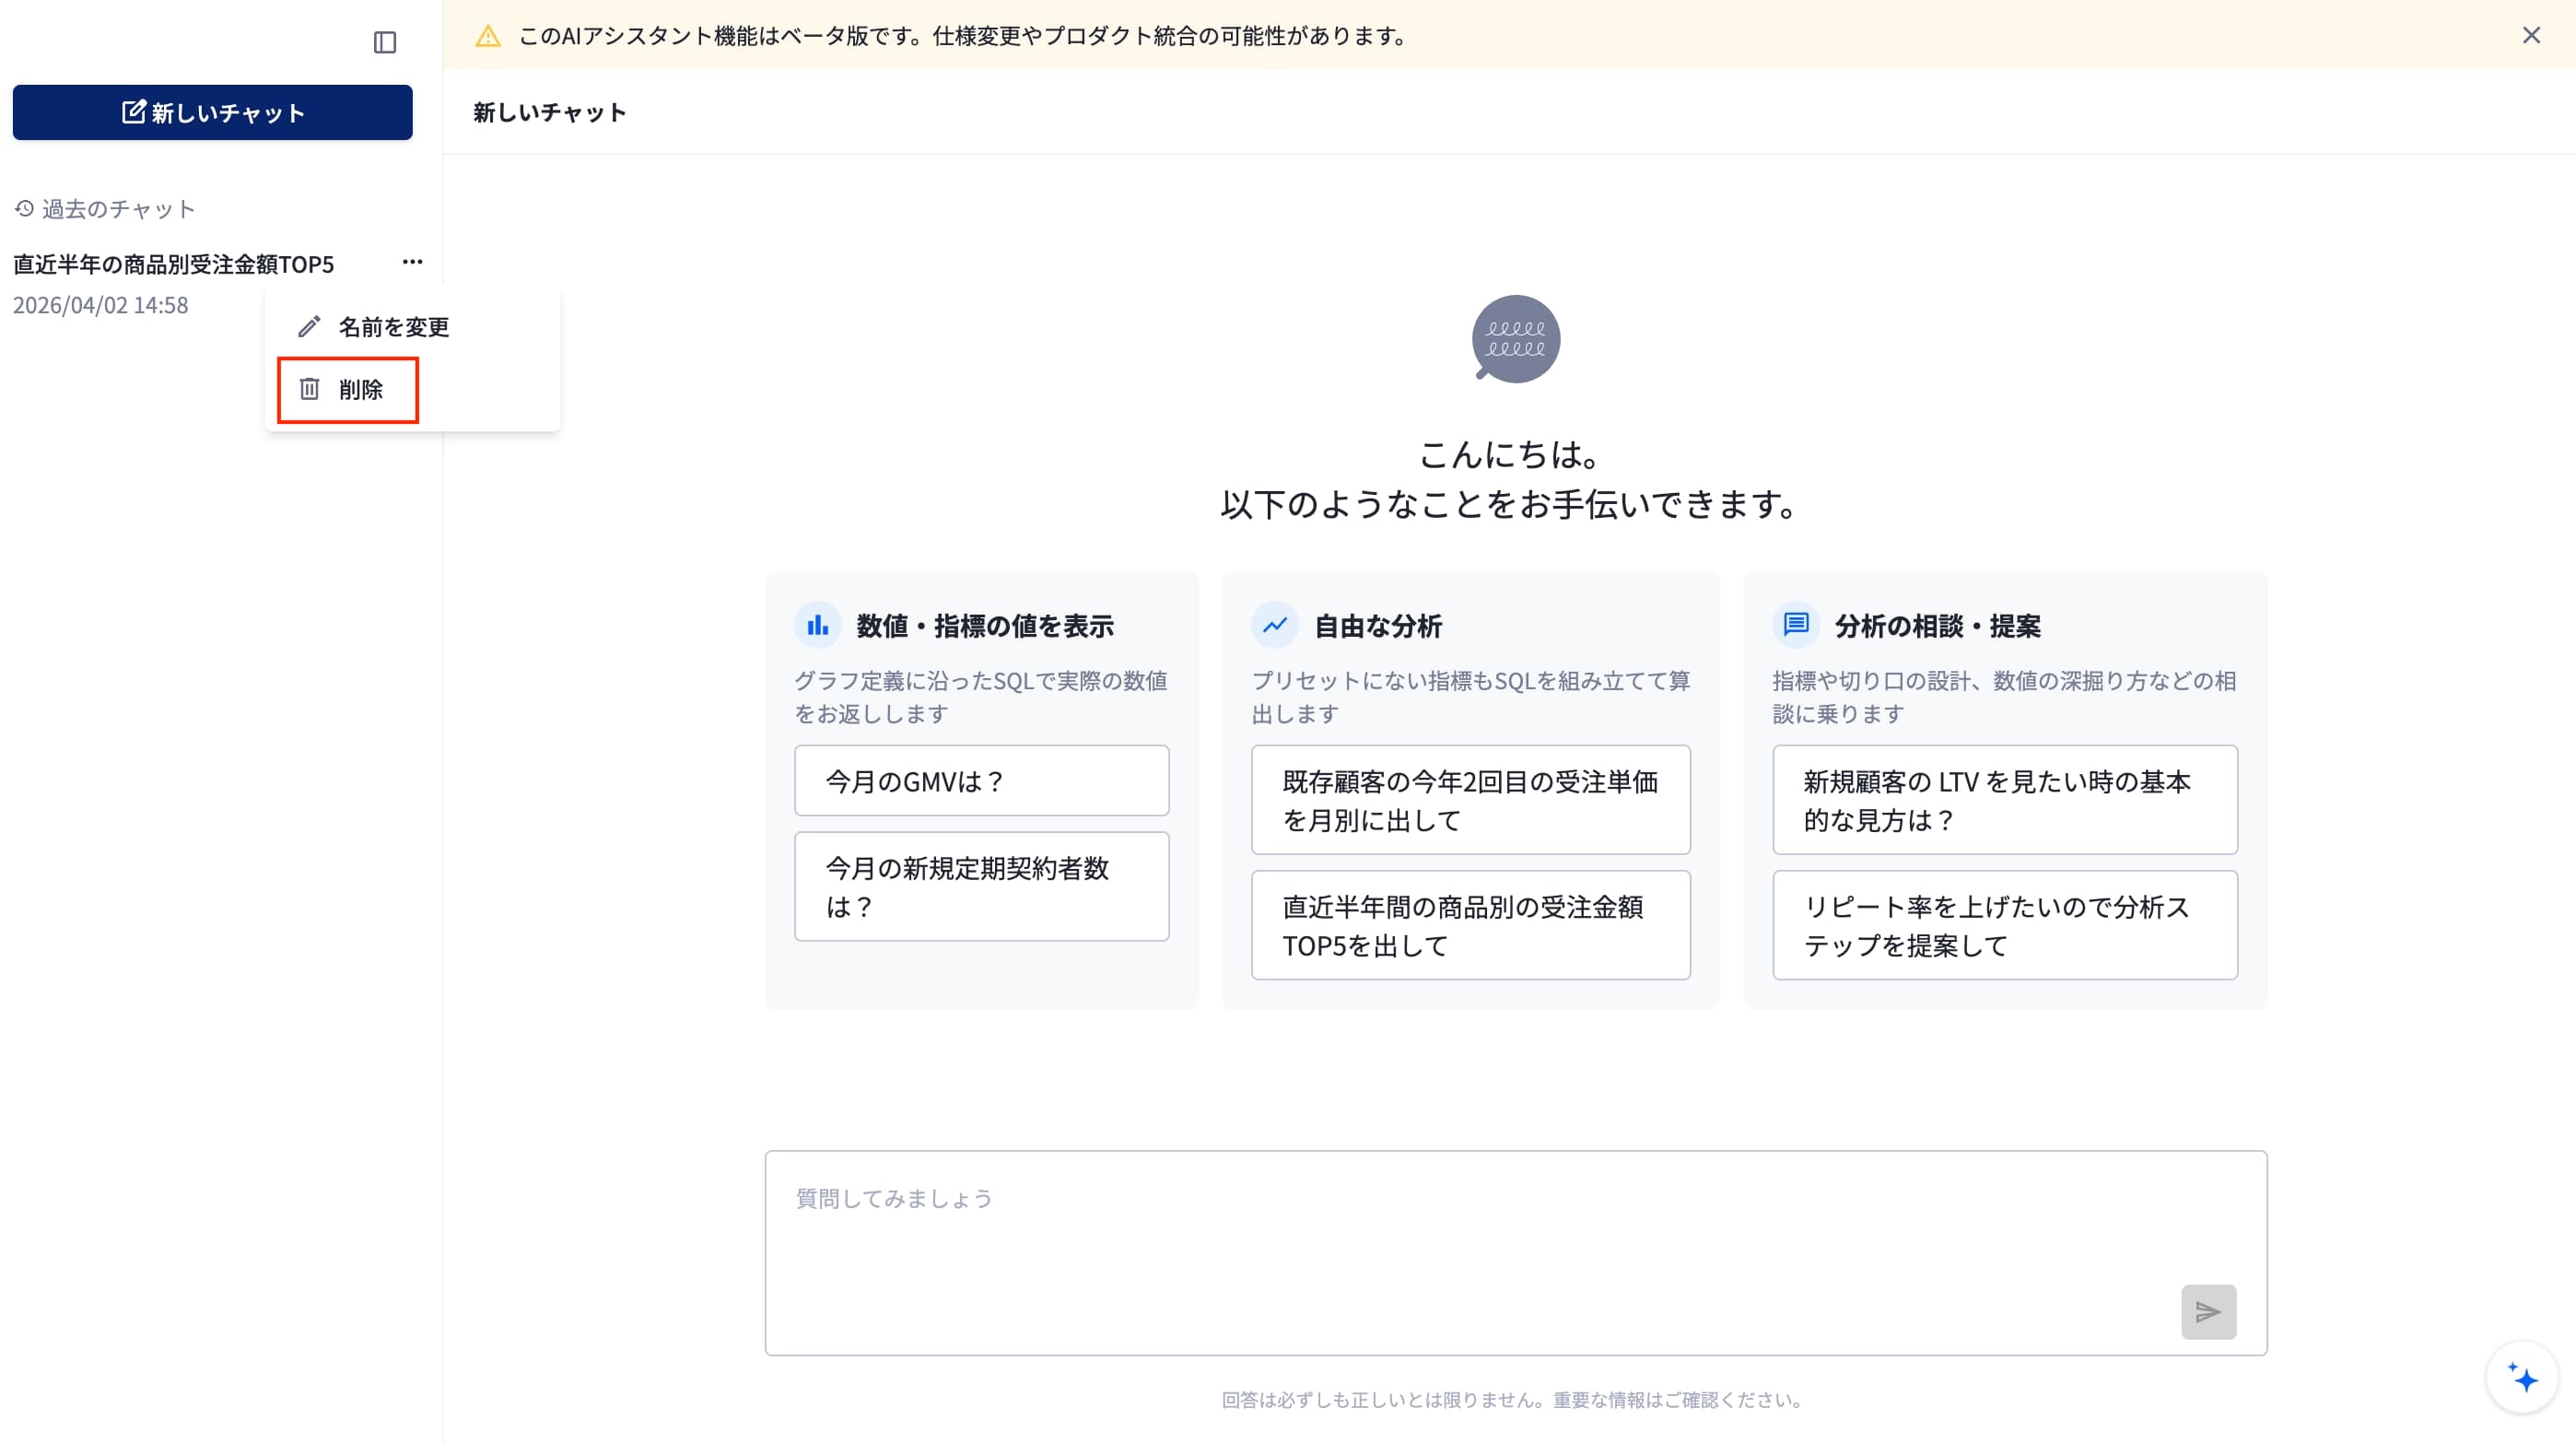Select the prompt 今月のGMVは？

coord(981,780)
